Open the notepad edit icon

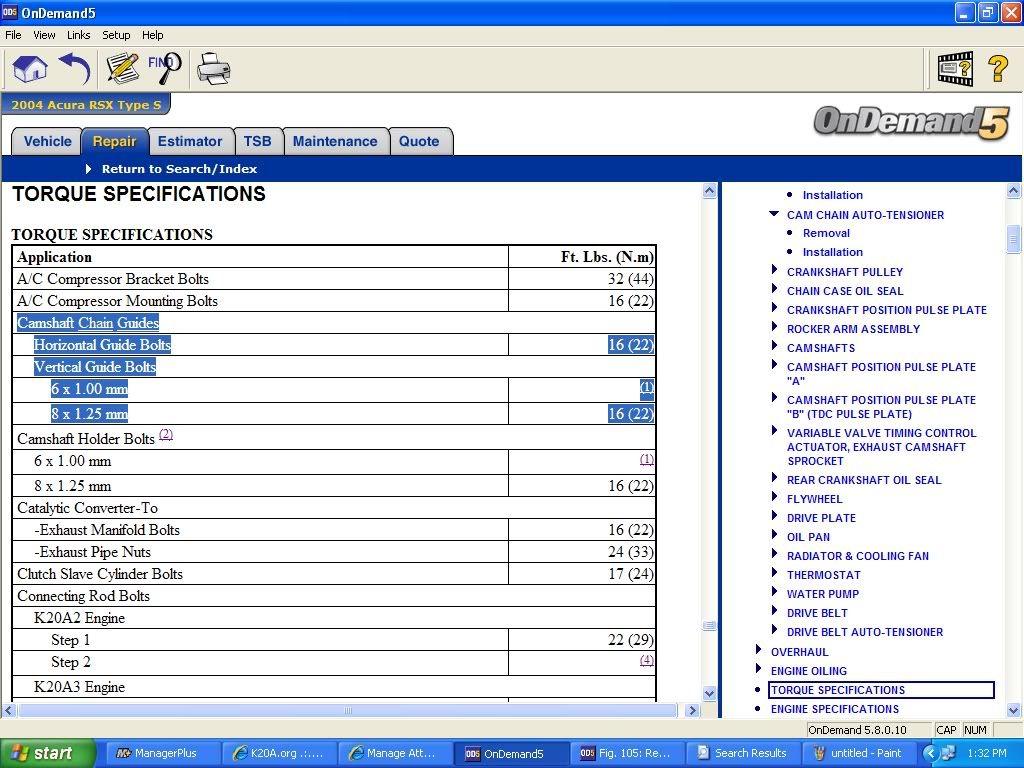point(122,69)
